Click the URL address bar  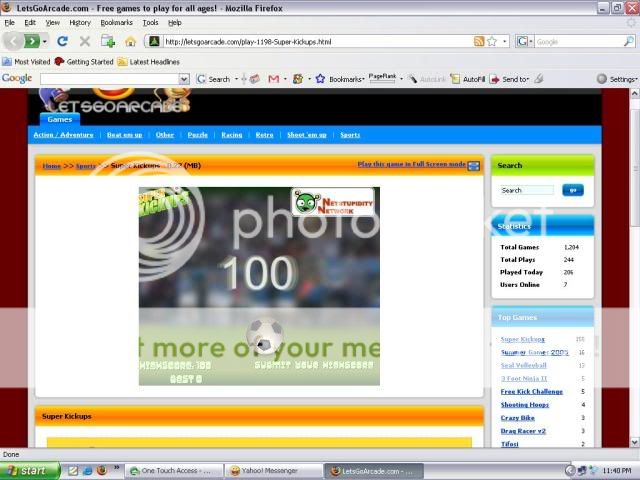(318, 41)
